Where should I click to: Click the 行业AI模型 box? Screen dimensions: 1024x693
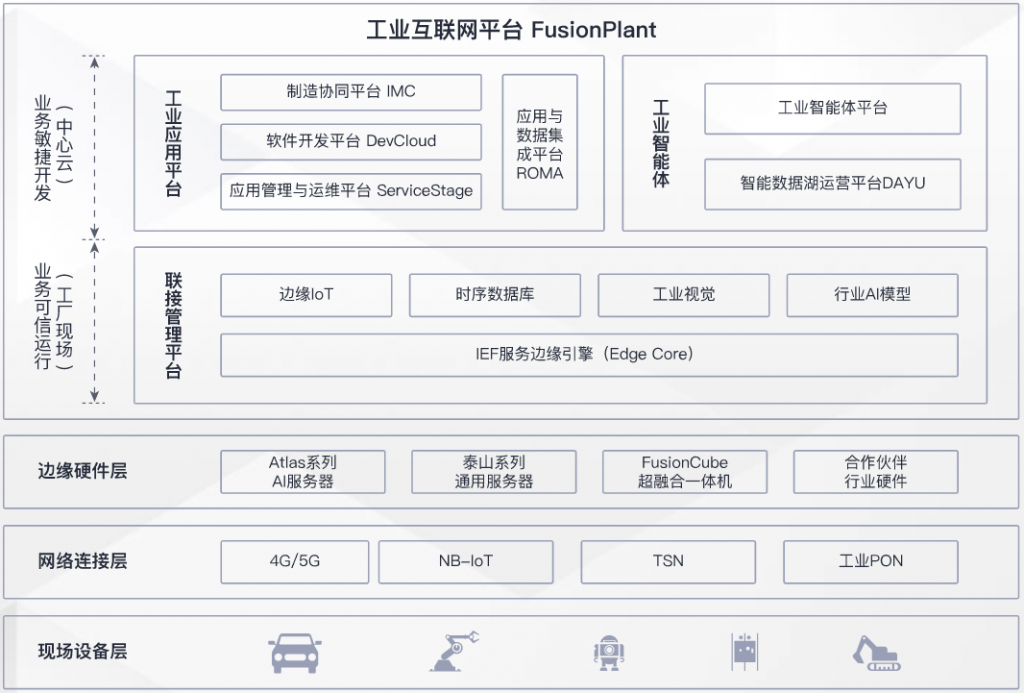coord(872,295)
